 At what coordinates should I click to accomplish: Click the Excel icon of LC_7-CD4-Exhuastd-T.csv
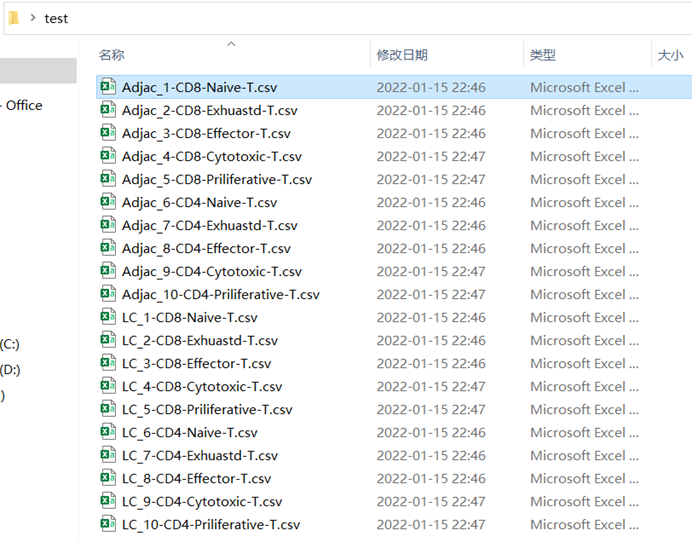tap(108, 454)
